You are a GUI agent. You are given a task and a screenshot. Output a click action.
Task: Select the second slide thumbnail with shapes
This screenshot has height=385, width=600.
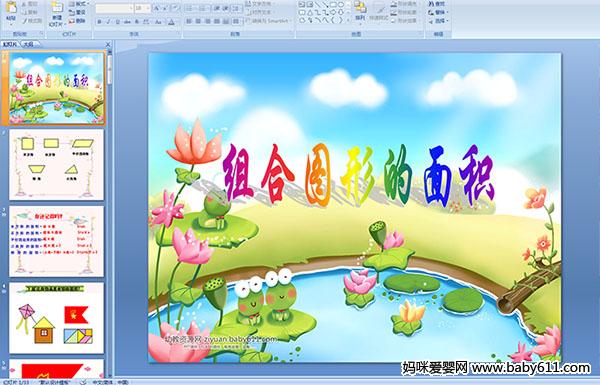pyautogui.click(x=57, y=165)
